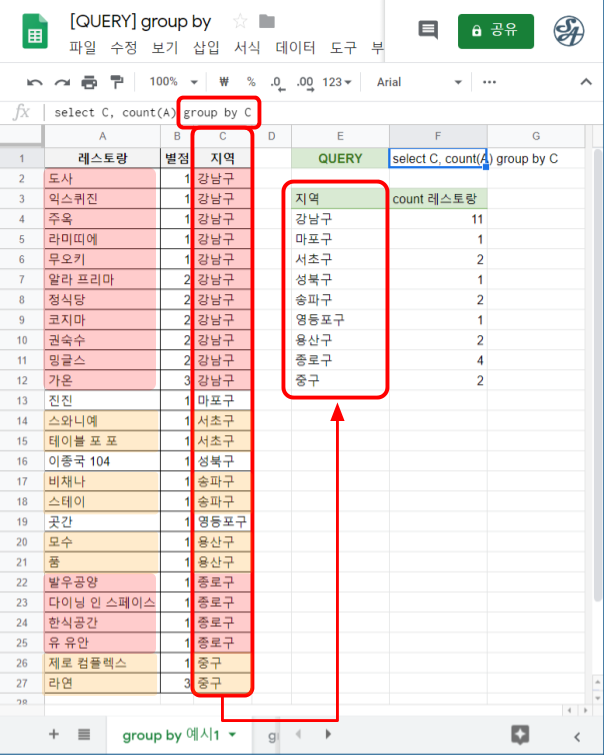The width and height of the screenshot is (604, 755).
Task: Select cell F1 with the query text
Action: coord(437,158)
